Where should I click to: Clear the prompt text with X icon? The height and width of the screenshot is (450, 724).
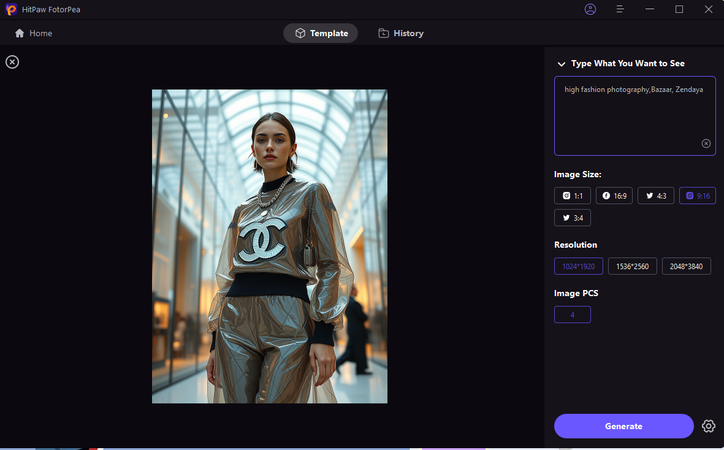(x=705, y=143)
